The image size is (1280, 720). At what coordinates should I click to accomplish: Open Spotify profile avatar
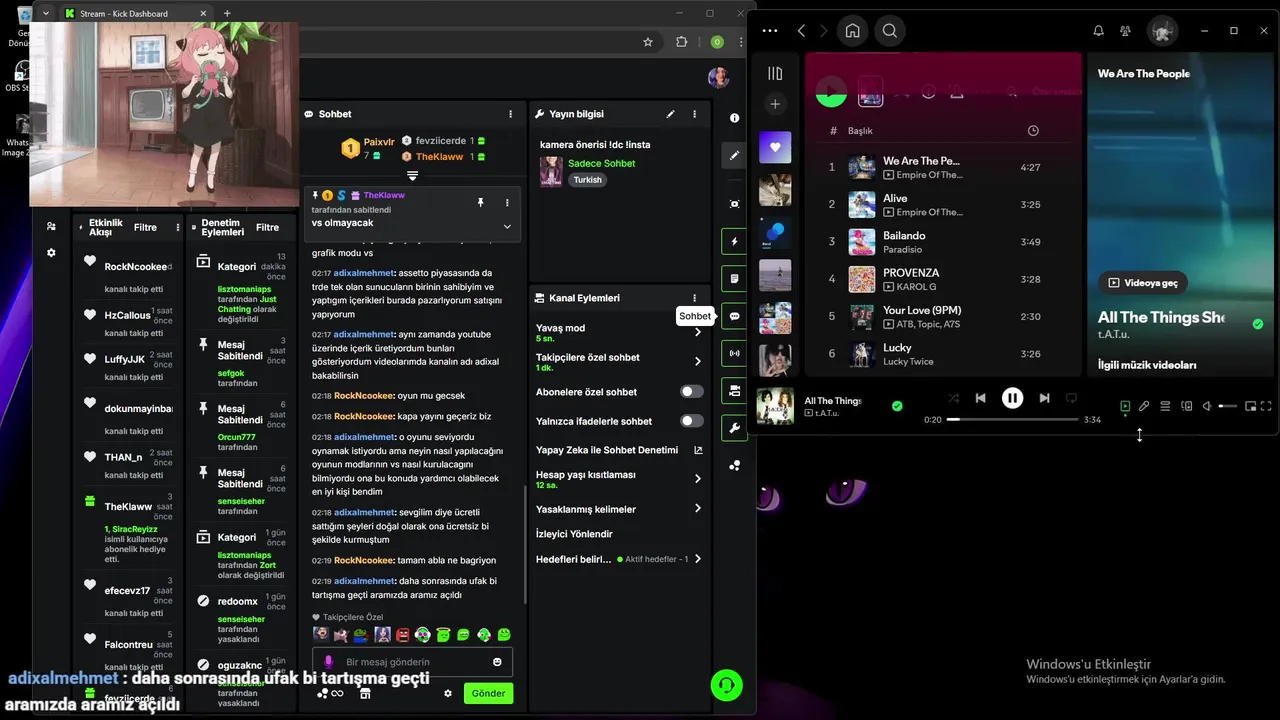point(1162,31)
